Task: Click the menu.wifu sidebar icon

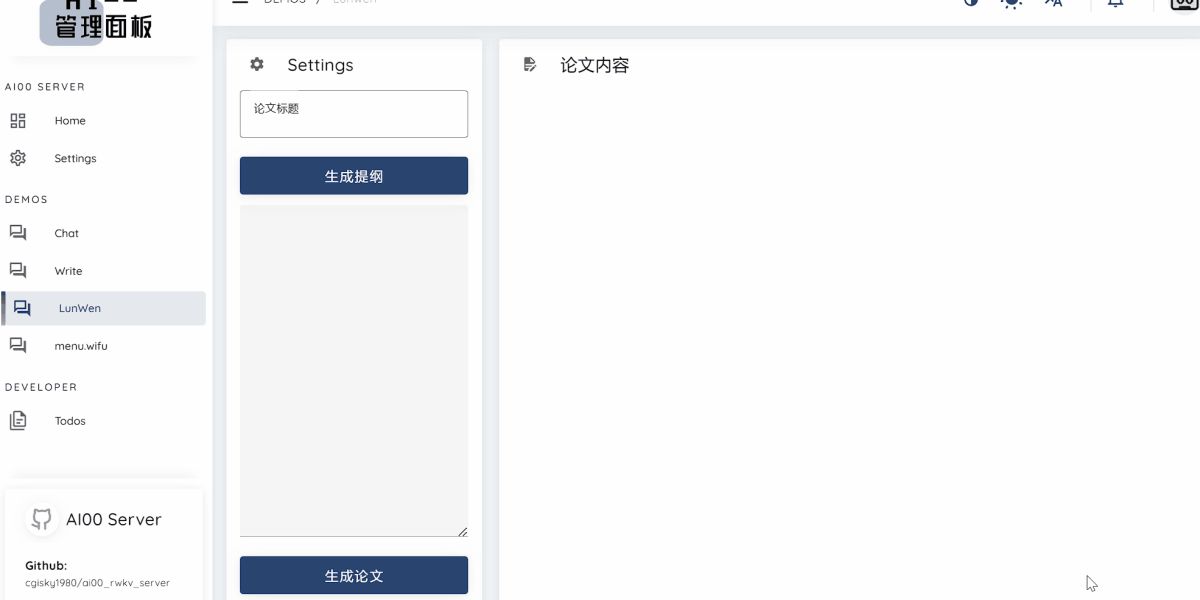Action: 18,345
